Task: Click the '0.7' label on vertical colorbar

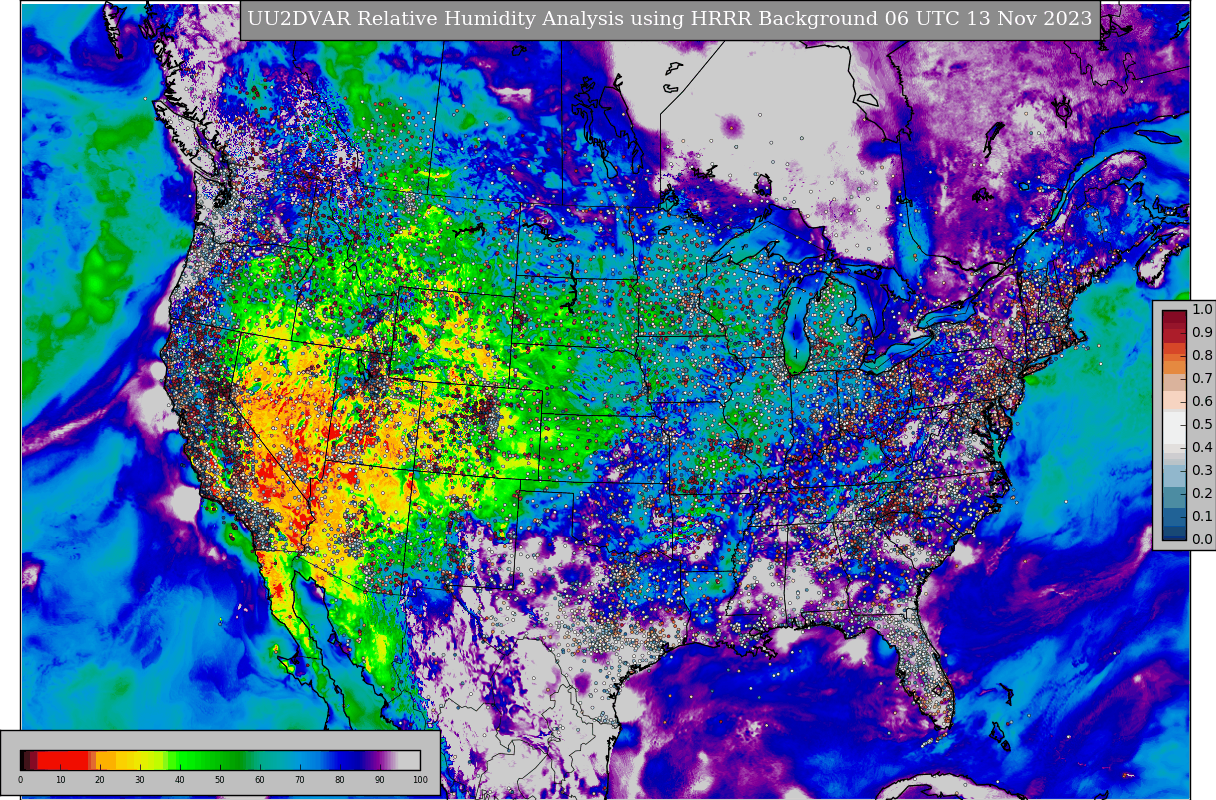Action: tap(1202, 378)
